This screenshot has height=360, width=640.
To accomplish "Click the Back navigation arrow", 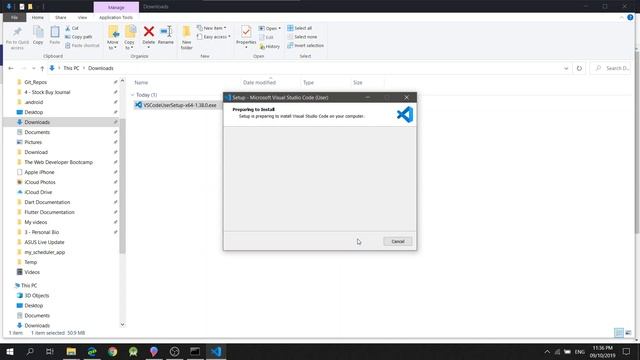I will tap(11, 68).
